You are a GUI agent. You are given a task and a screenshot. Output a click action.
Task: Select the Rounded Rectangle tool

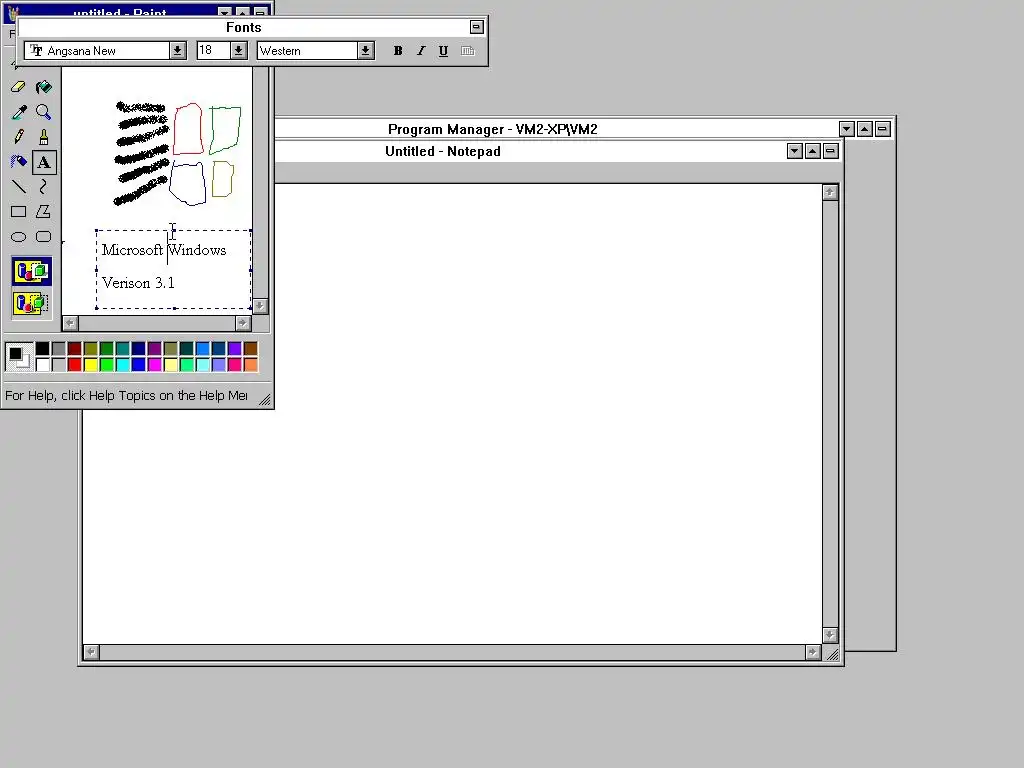(44, 236)
